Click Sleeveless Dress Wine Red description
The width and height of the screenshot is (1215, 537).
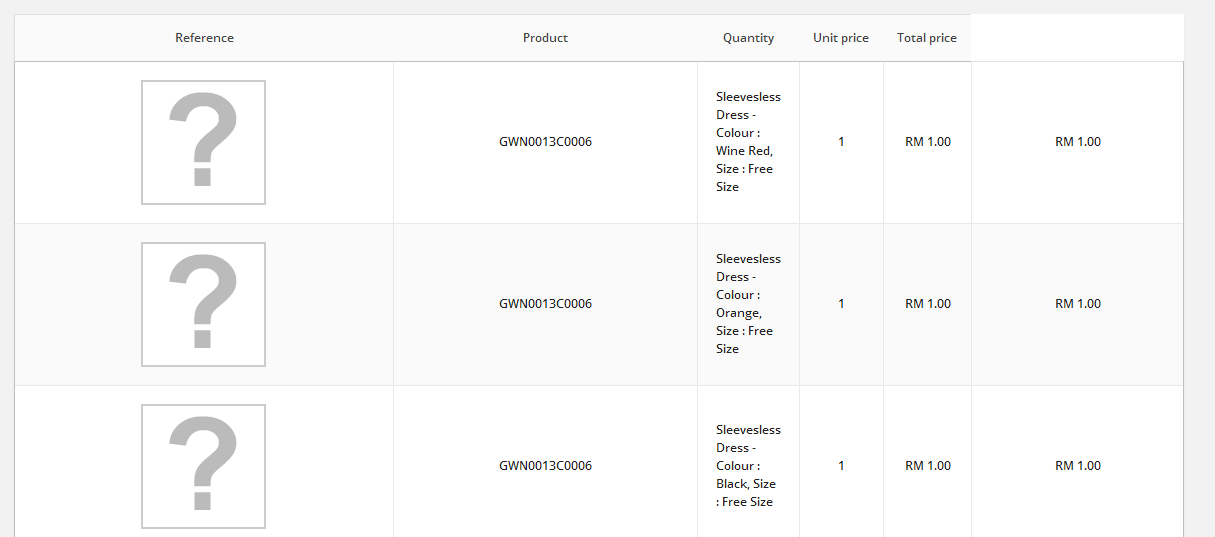[x=747, y=142]
